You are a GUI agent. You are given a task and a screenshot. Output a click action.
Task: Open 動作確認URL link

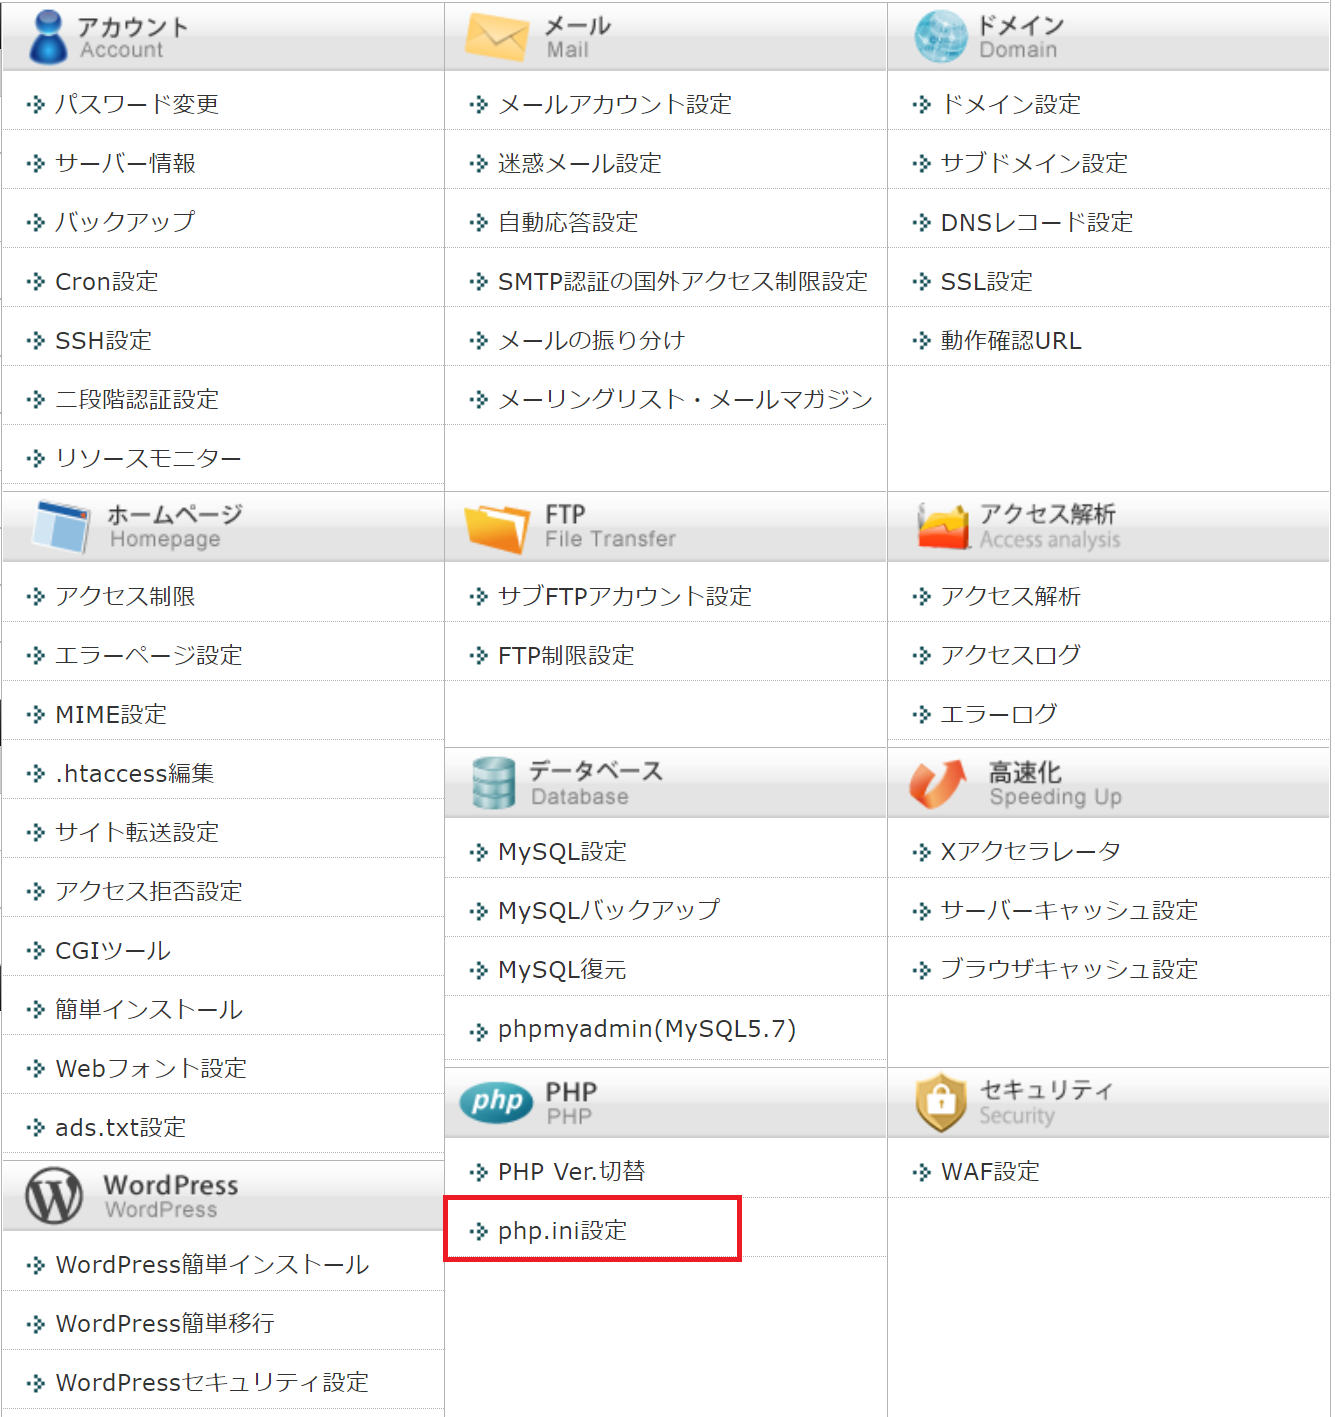coord(1011,340)
